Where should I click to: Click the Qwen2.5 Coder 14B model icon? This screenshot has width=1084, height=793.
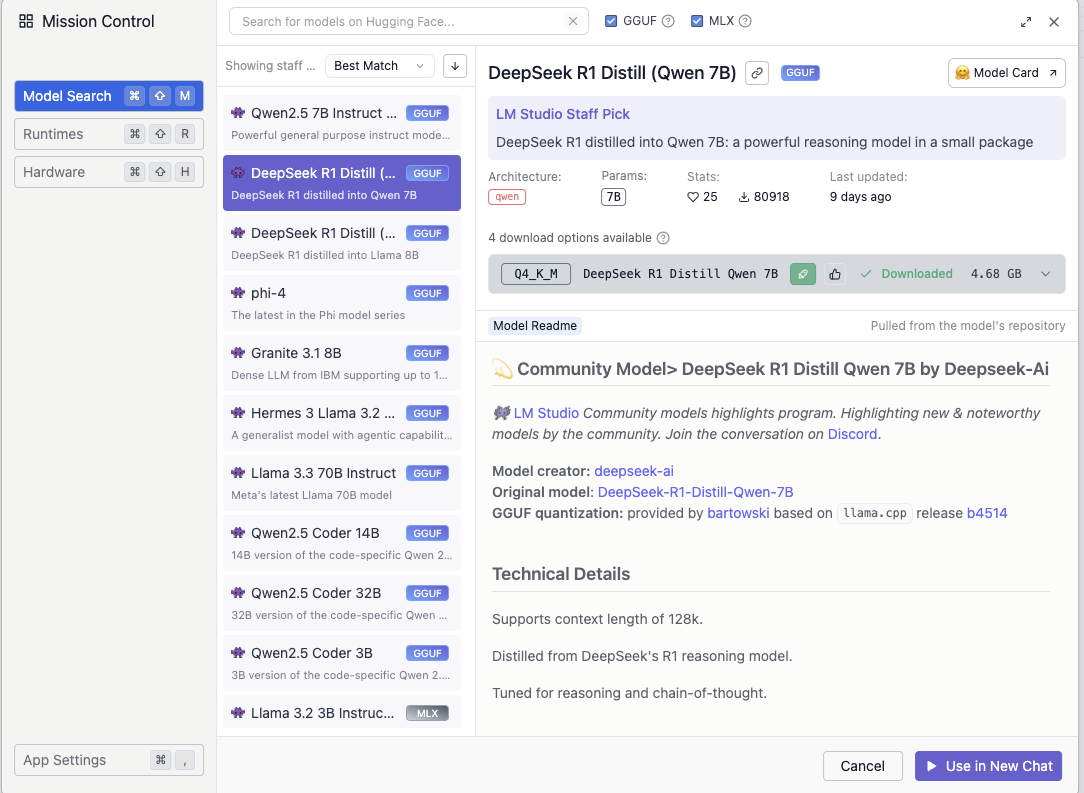click(238, 533)
